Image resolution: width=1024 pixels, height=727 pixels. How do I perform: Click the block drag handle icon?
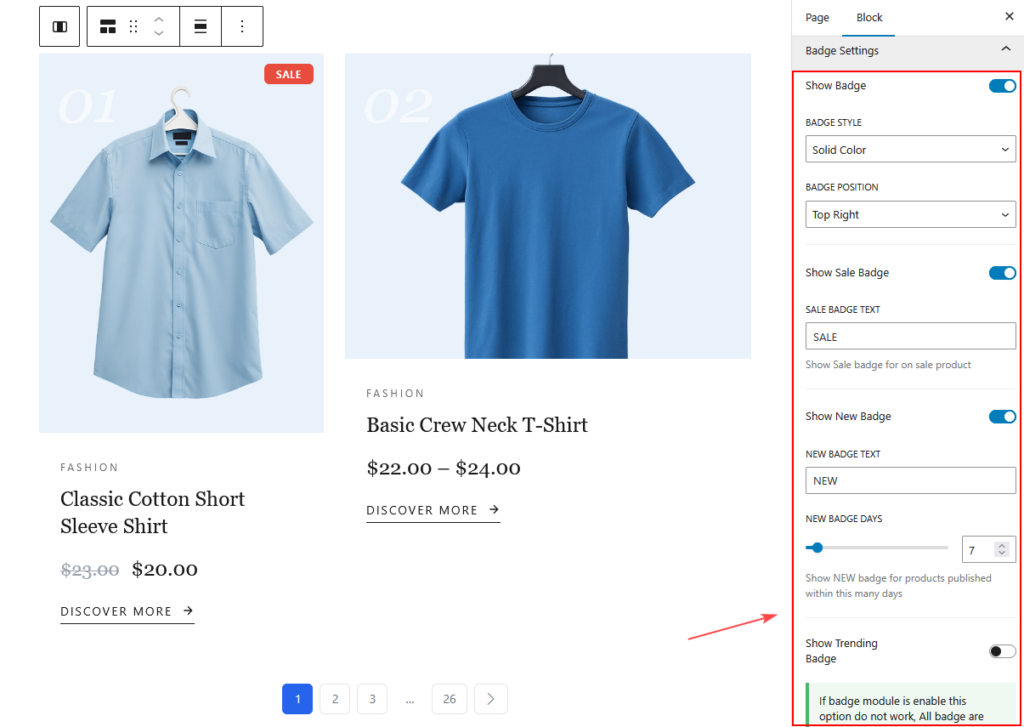[x=134, y=27]
